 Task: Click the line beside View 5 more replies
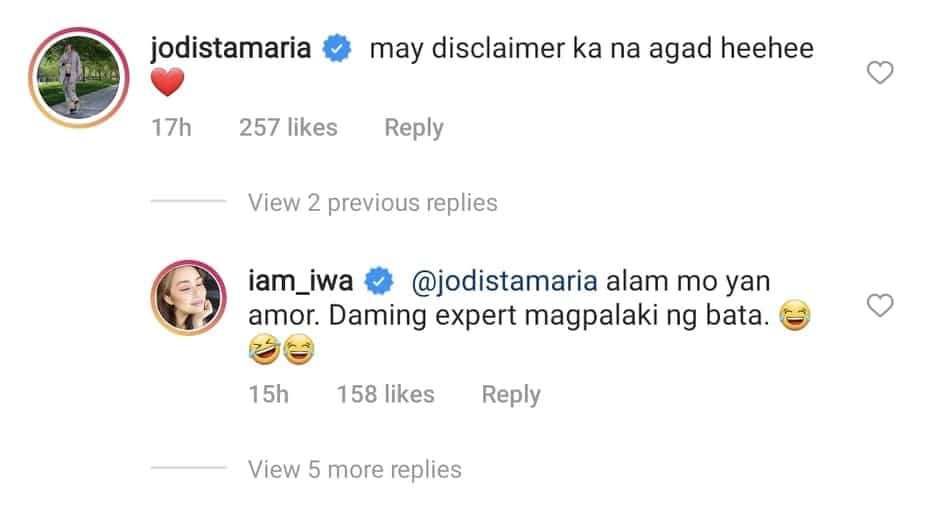pyautogui.click(x=188, y=468)
